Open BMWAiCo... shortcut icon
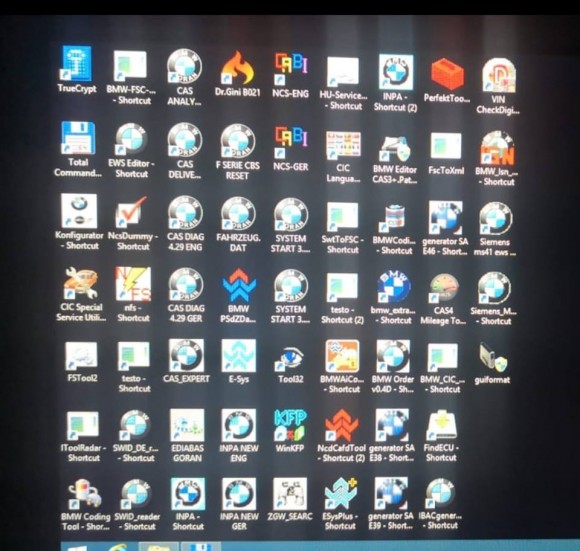The image size is (580, 551). coord(342,357)
